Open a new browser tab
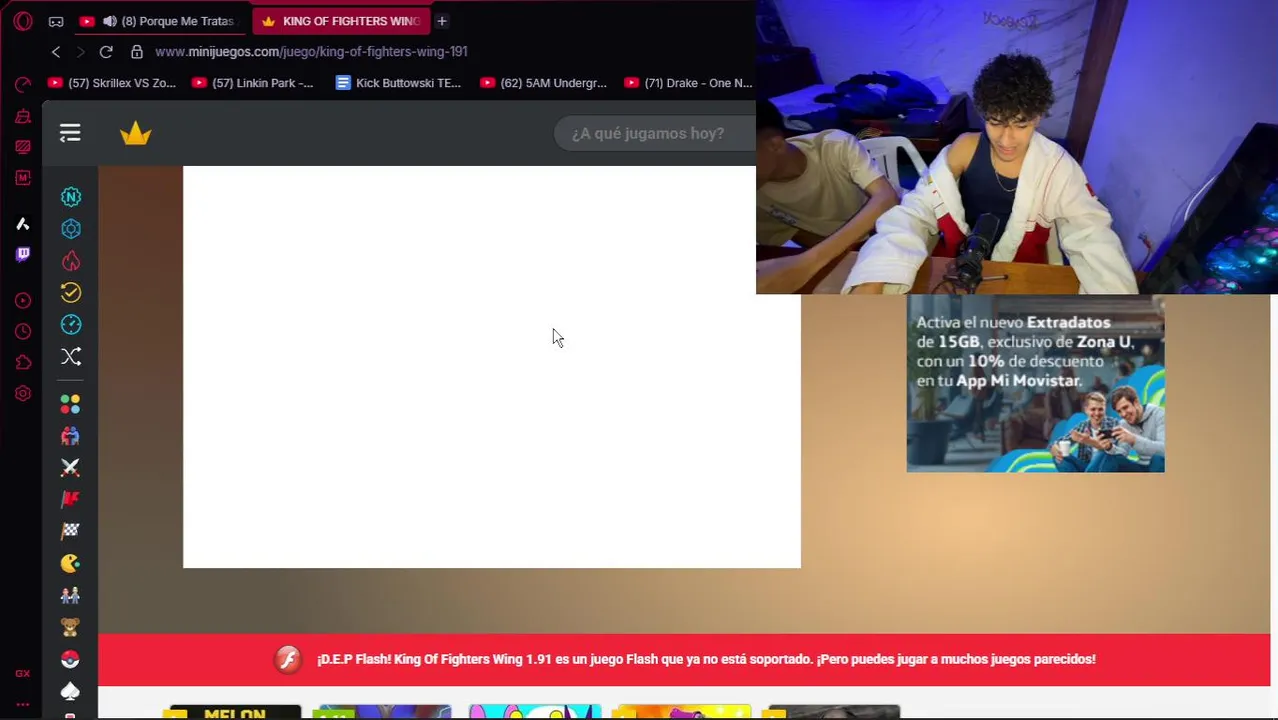Image resolution: width=1278 pixels, height=720 pixels. point(442,21)
